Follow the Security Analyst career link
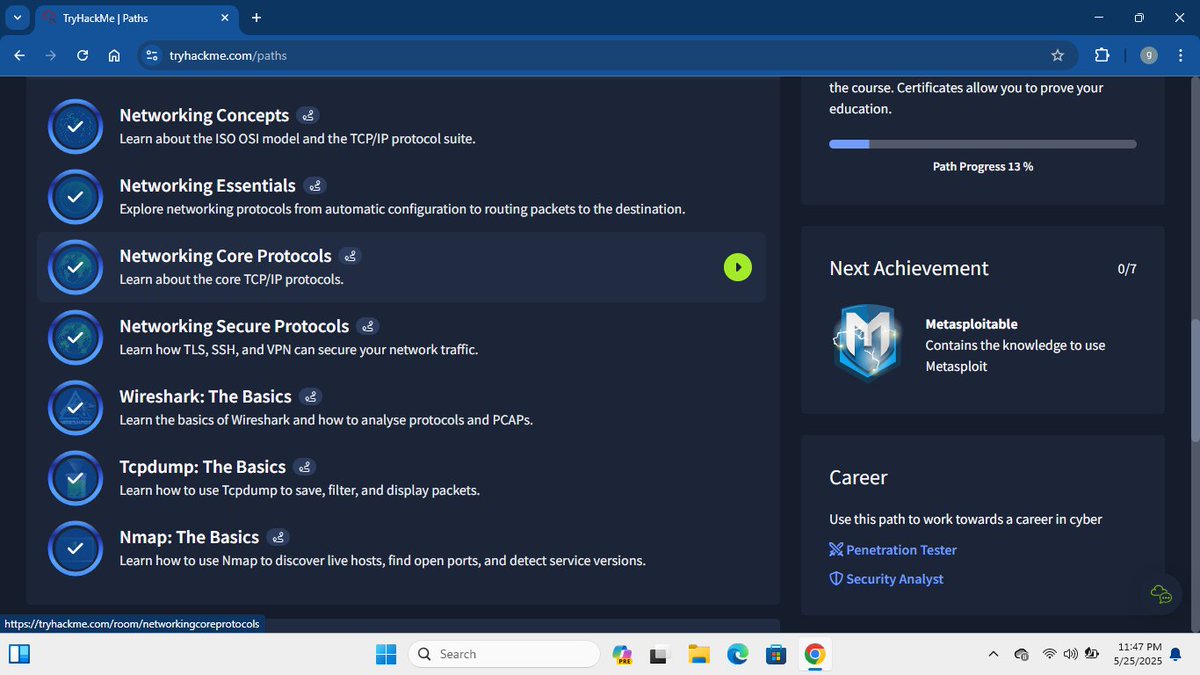The width and height of the screenshot is (1200, 675). 886,579
